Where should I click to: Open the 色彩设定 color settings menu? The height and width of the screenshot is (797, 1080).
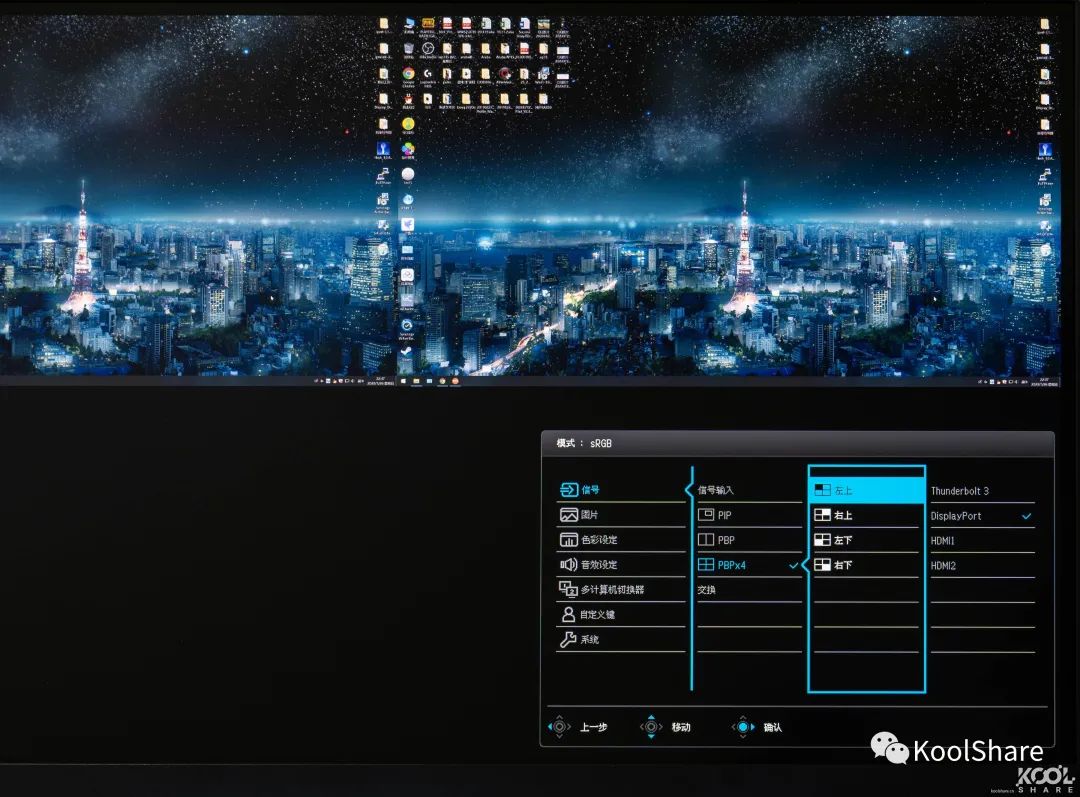(x=621, y=539)
